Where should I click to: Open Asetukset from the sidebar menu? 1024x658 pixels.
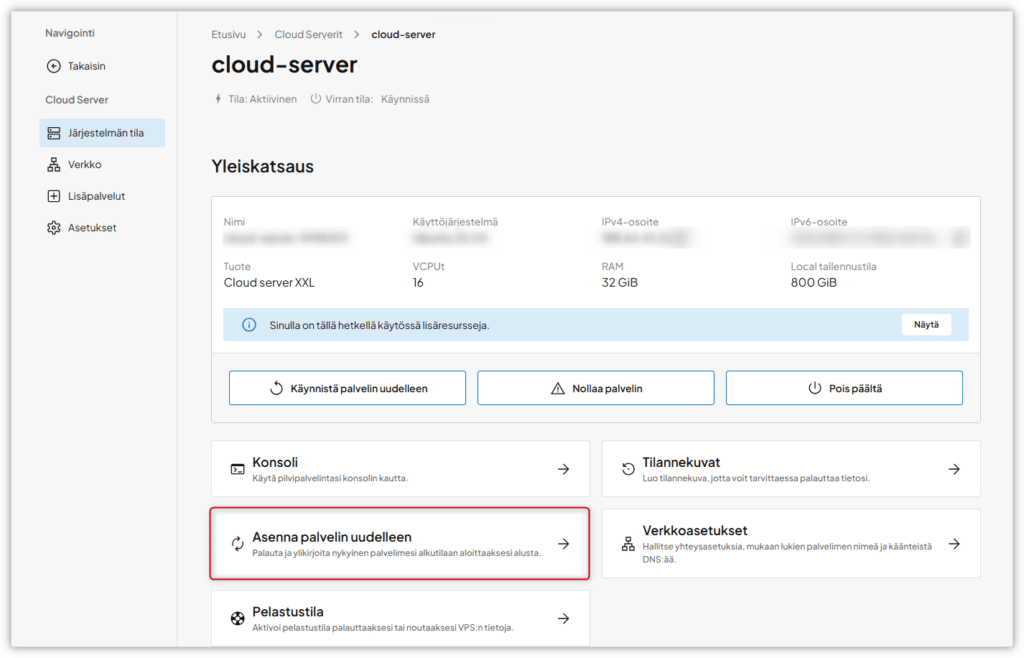point(92,228)
